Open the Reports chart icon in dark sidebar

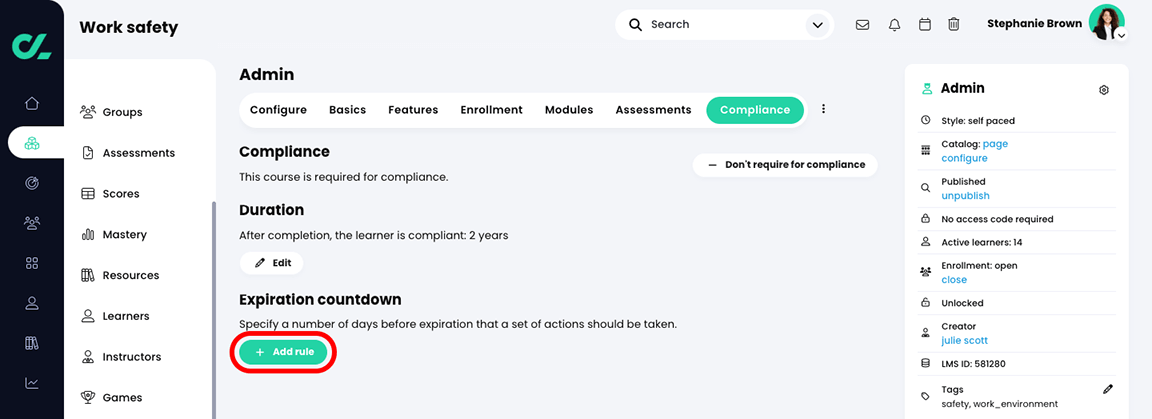32,382
